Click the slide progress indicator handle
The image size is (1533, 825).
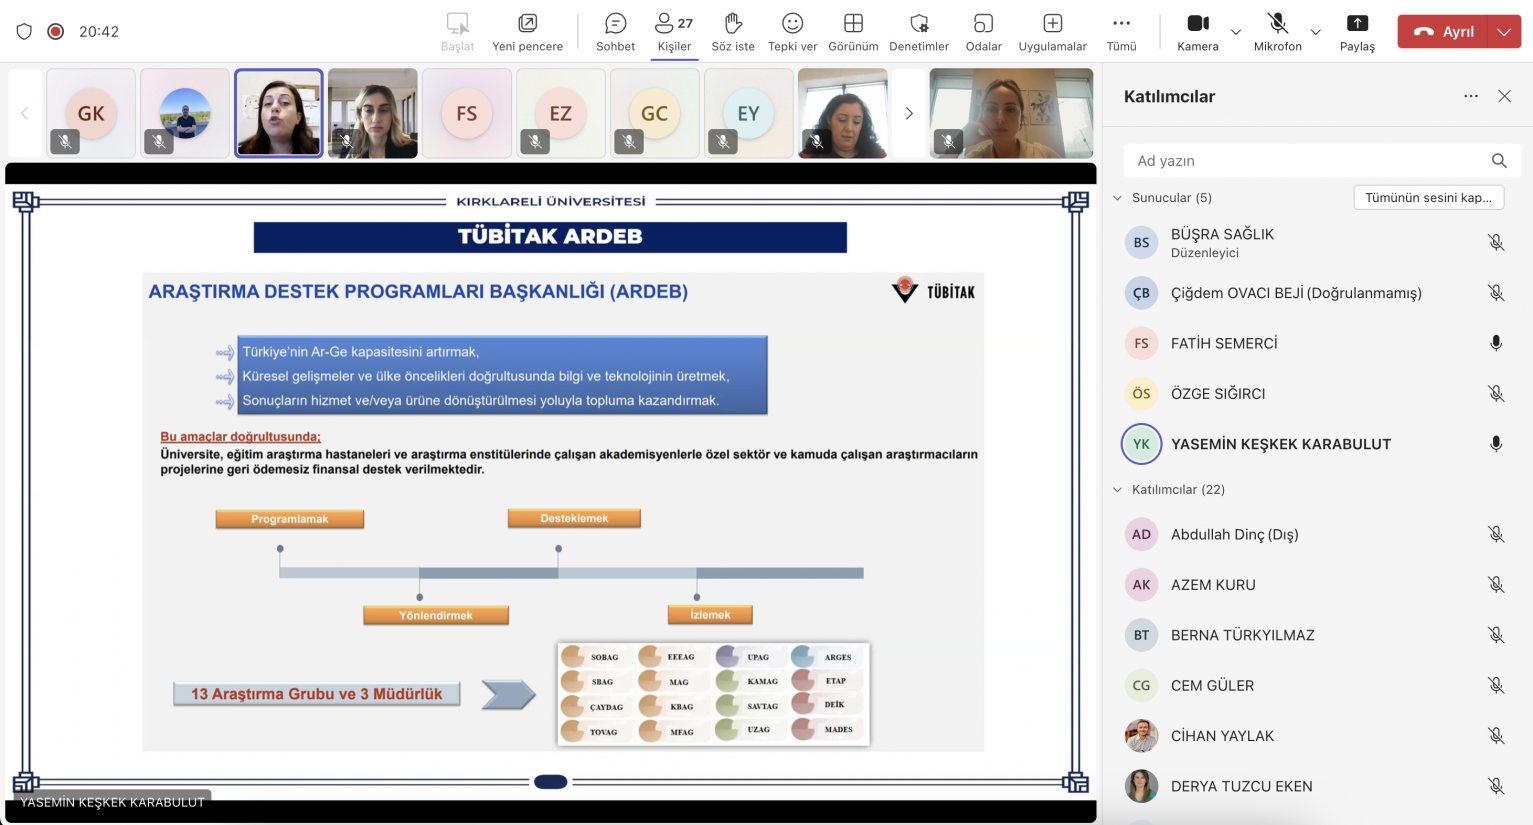(551, 782)
